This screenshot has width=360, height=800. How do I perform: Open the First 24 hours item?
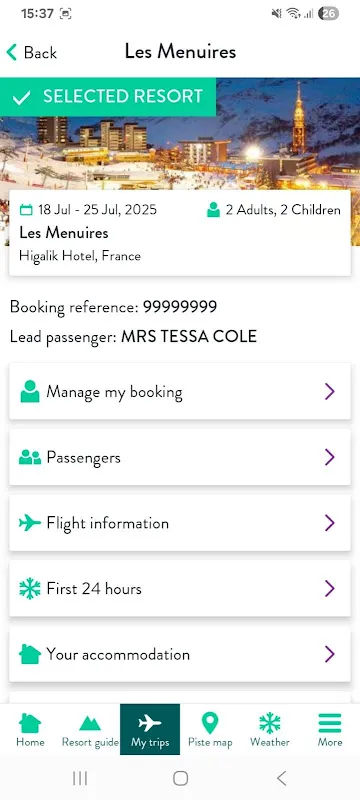pos(180,589)
